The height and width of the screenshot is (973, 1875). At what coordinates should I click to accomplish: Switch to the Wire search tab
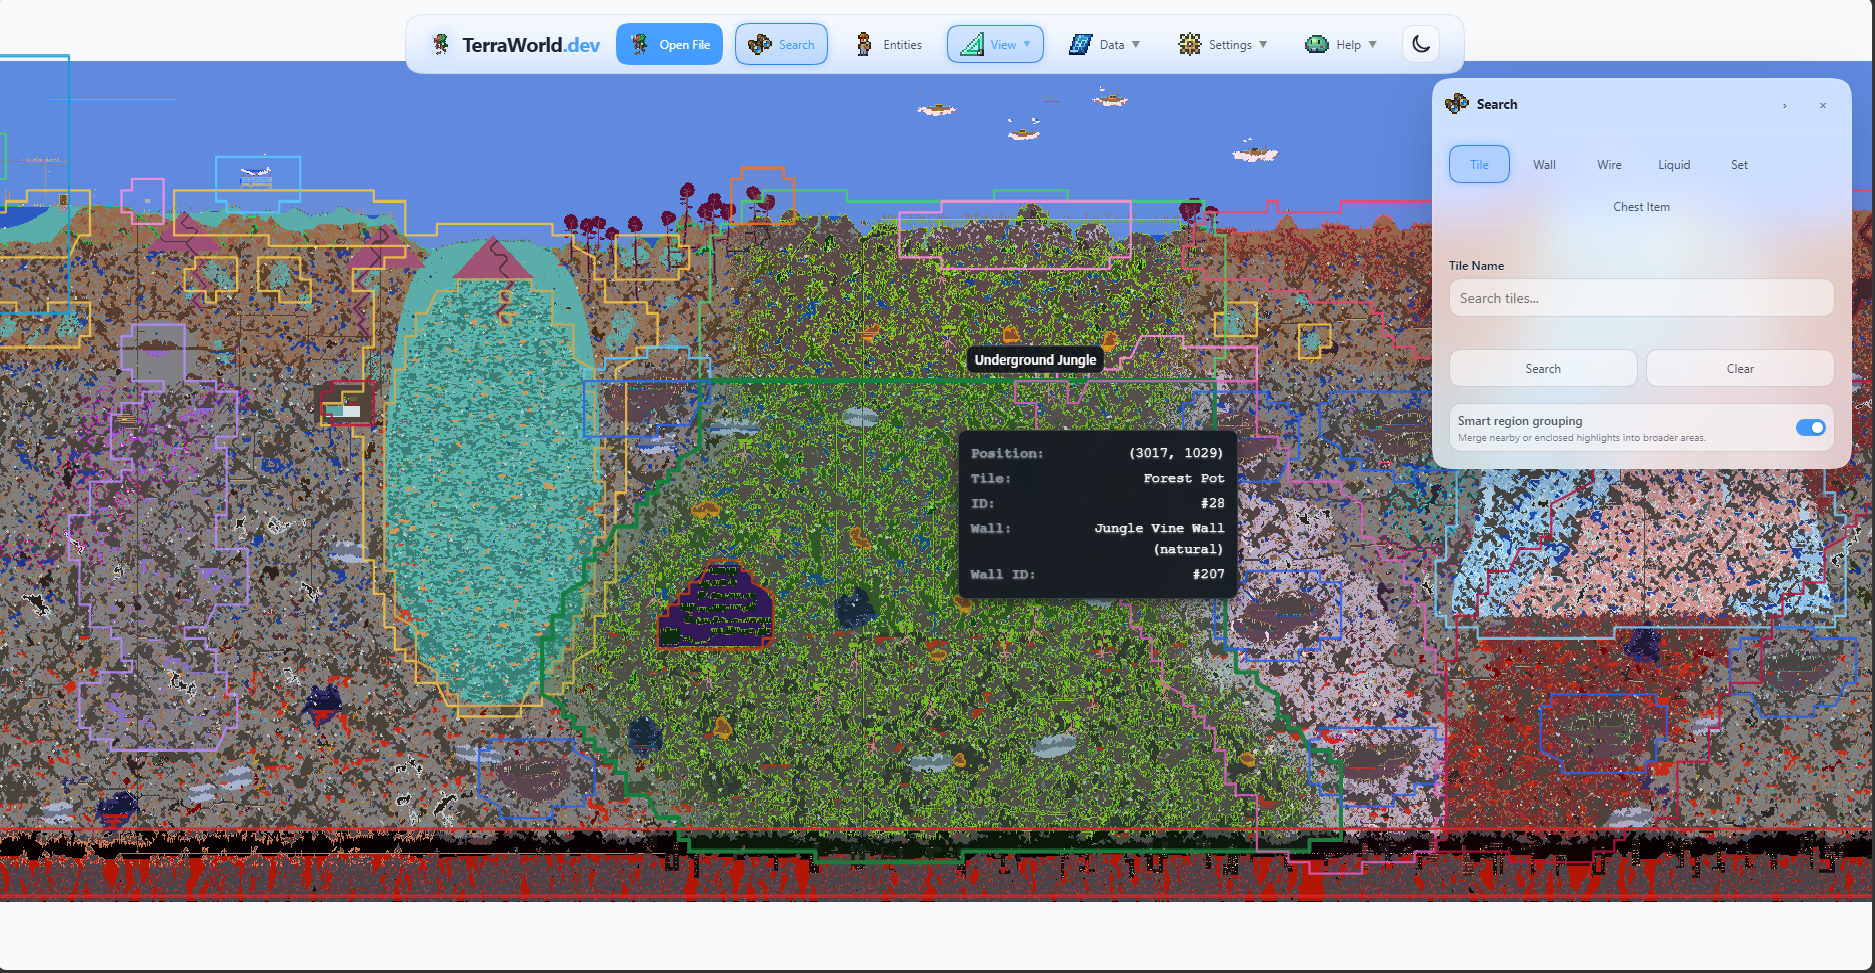1609,164
